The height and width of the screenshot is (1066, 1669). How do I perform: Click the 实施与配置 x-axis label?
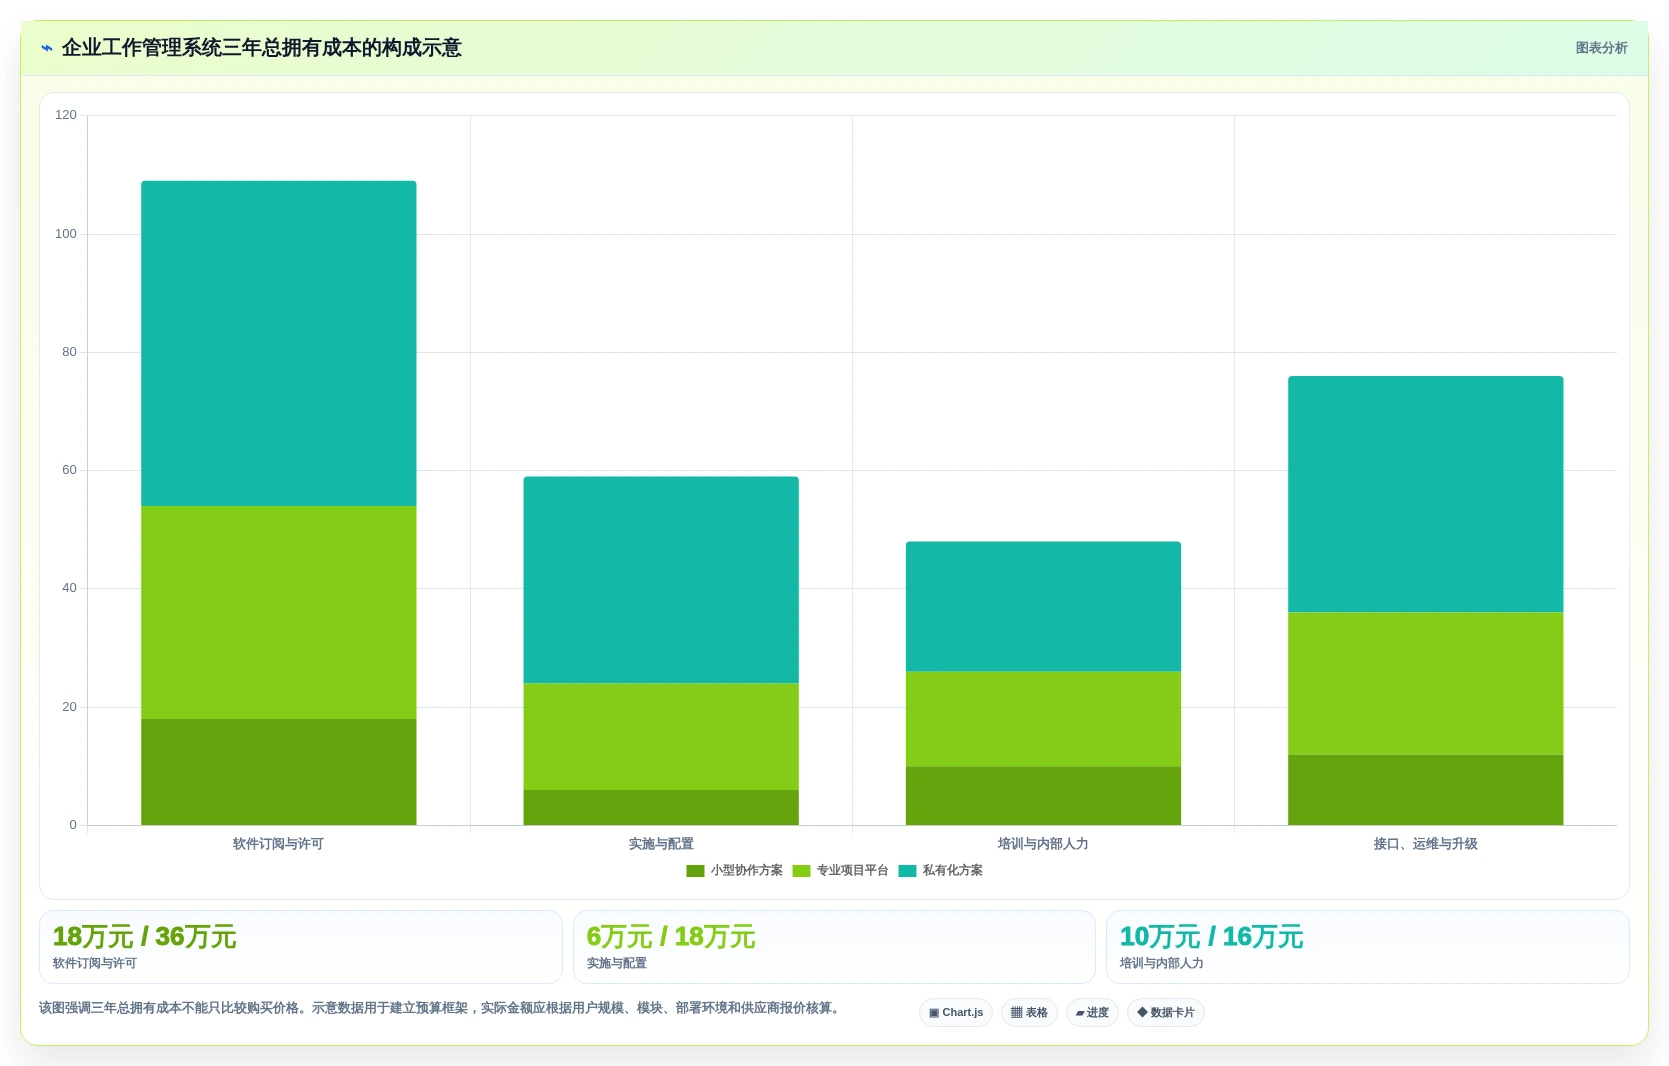pos(661,844)
